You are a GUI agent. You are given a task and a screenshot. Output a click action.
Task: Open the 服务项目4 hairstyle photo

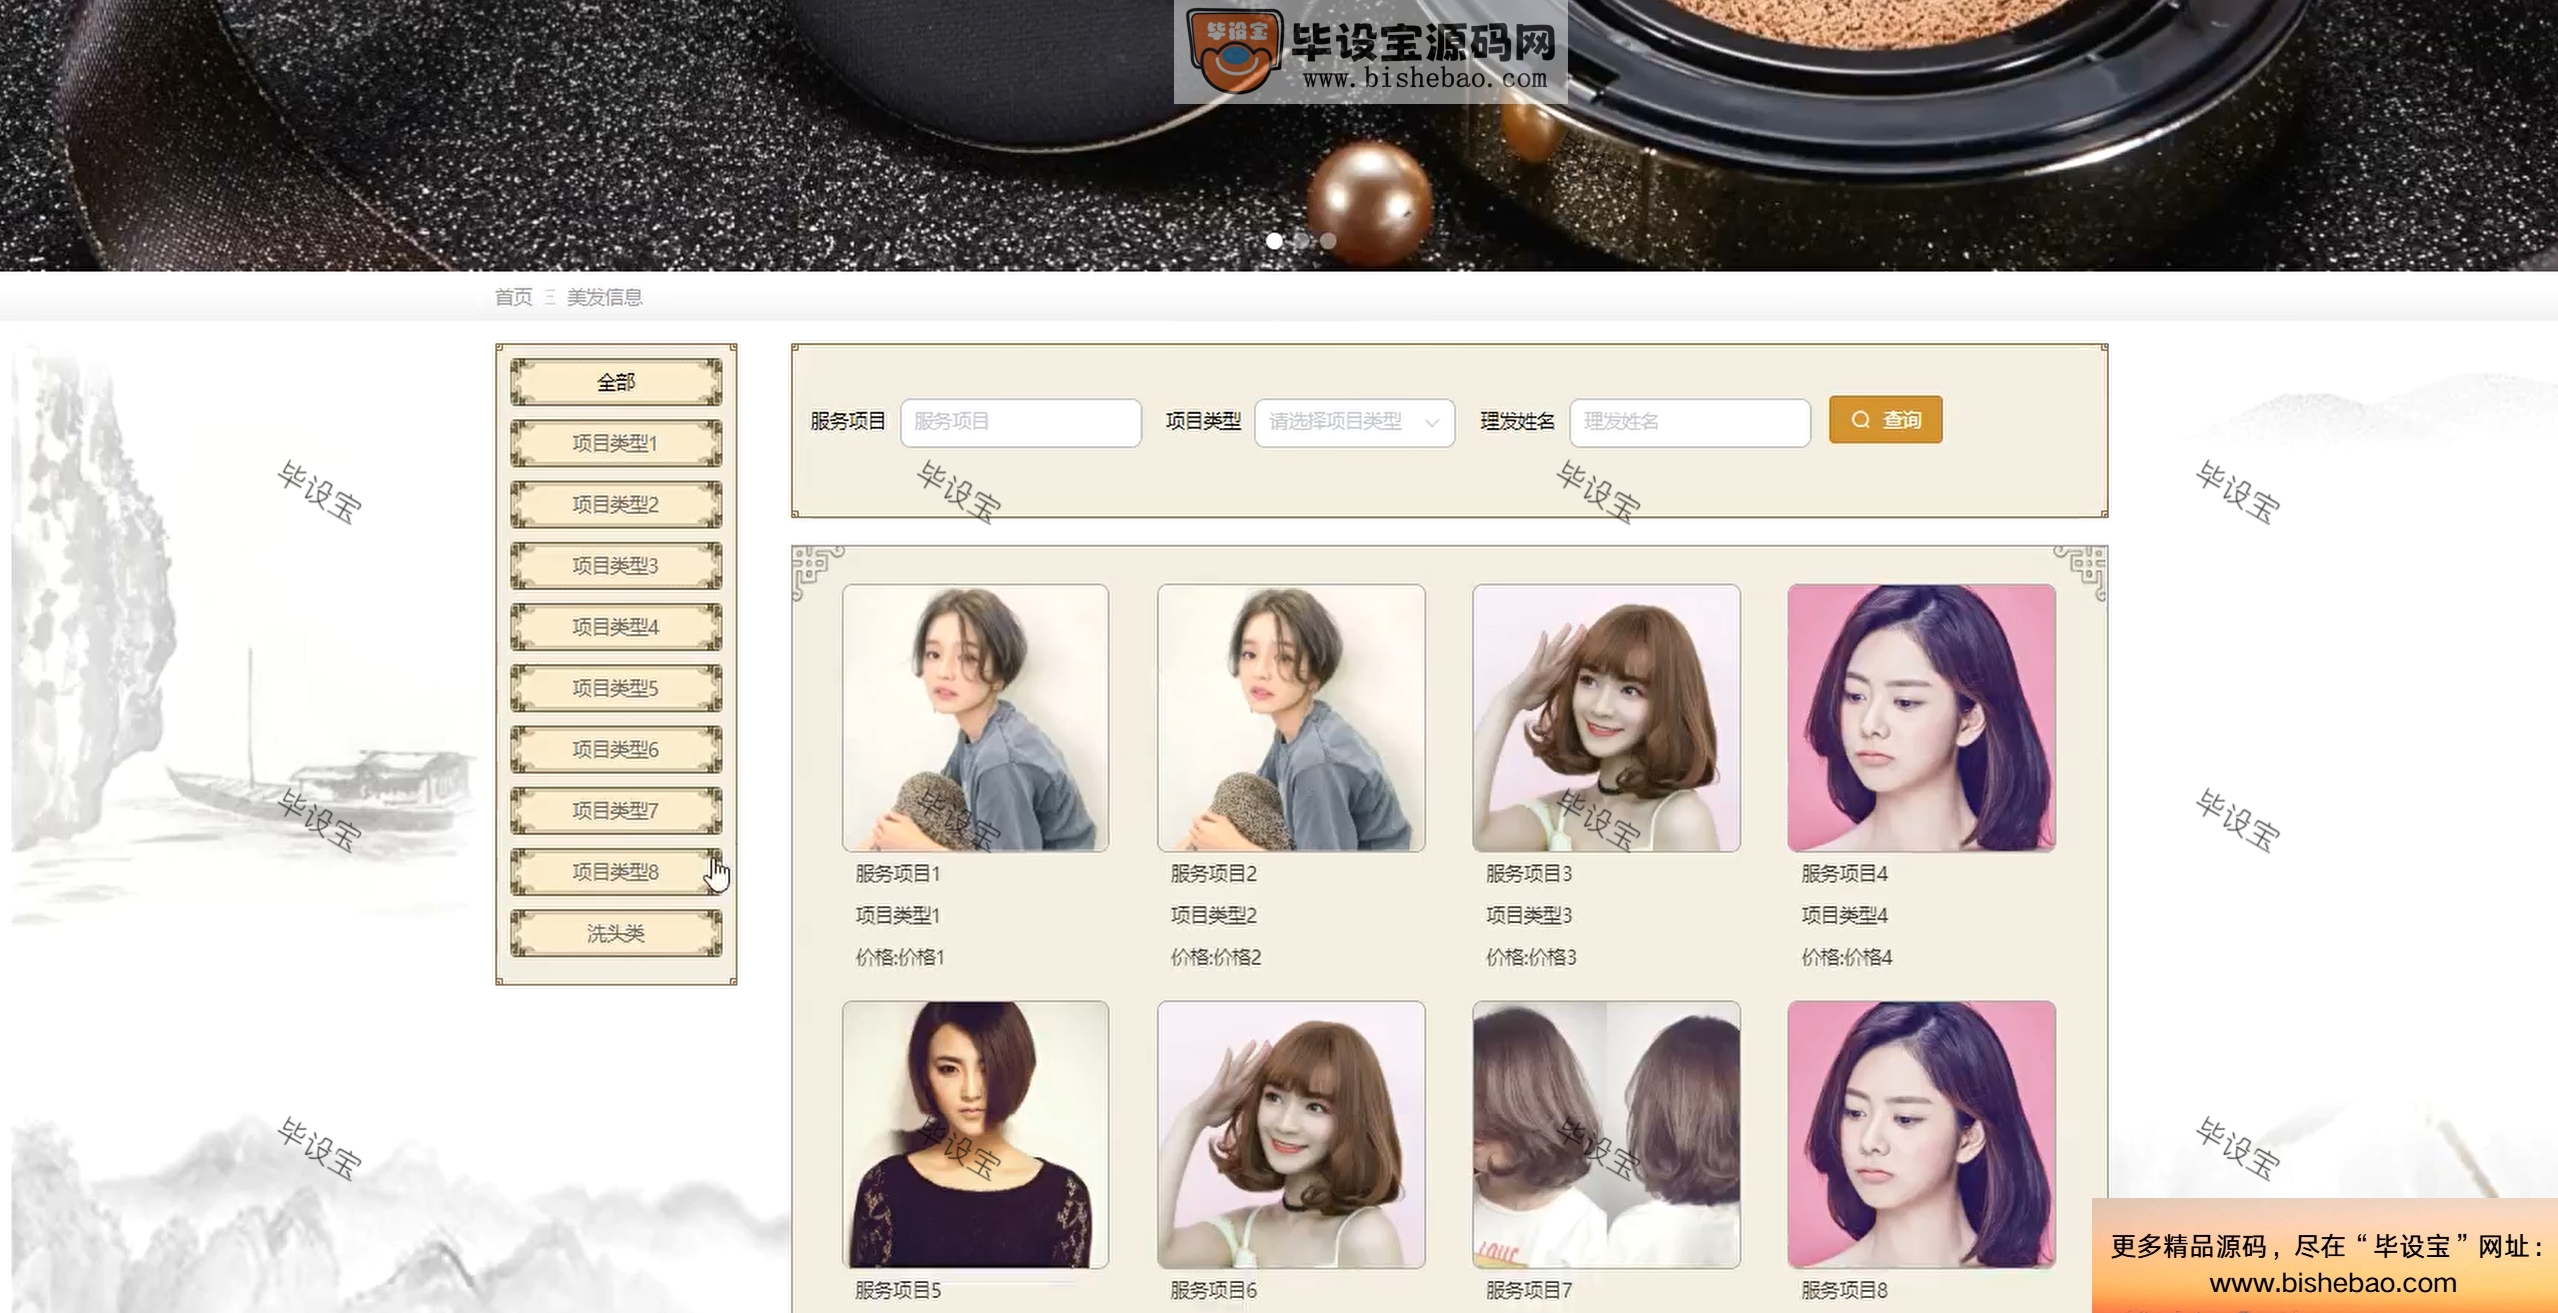click(1921, 718)
